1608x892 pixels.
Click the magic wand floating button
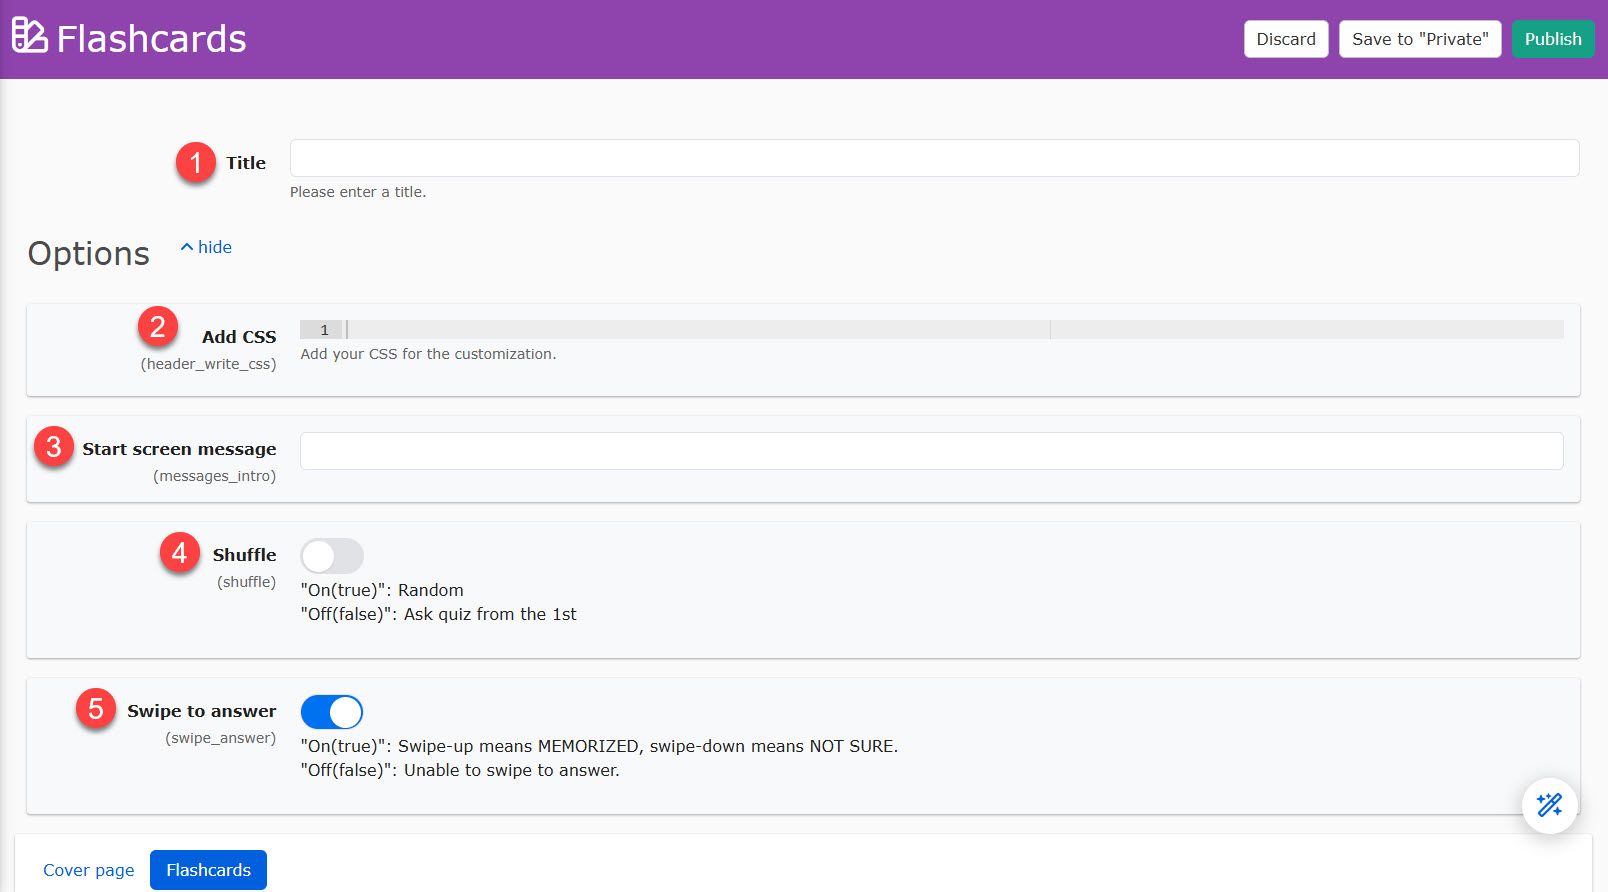(1549, 805)
